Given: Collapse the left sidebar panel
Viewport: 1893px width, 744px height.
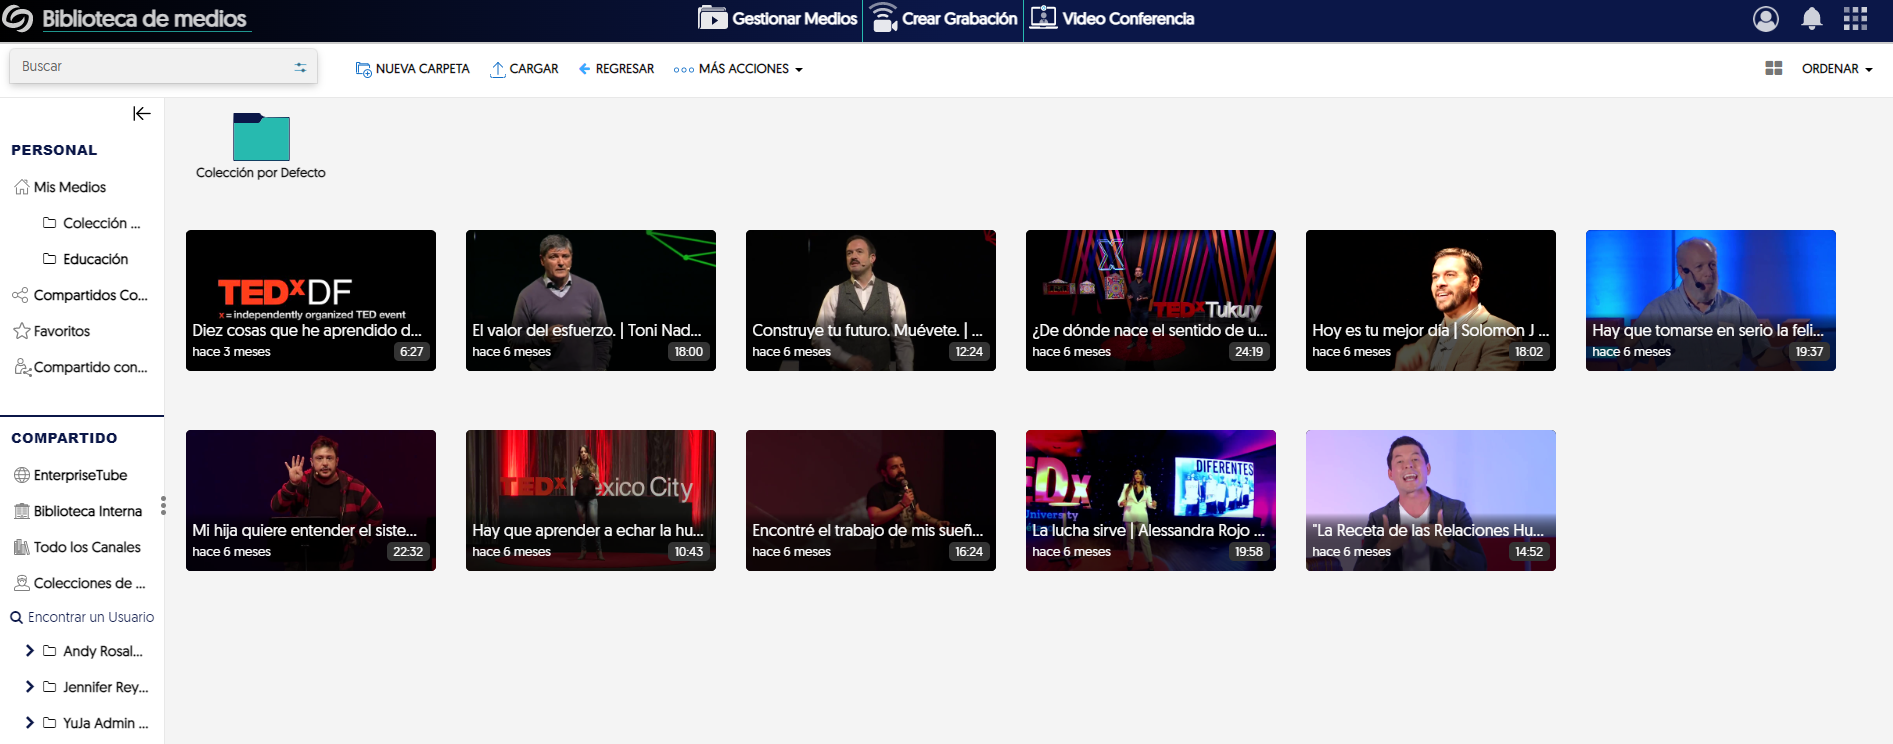Looking at the screenshot, I should coord(142,114).
